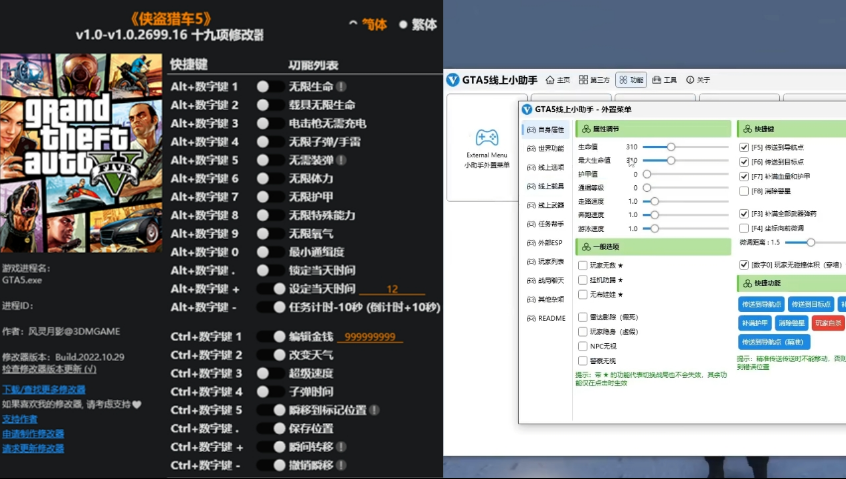Viewport: 846px width, 479px height.
Task: Click the grid icon for 第三方
Action: [583, 80]
